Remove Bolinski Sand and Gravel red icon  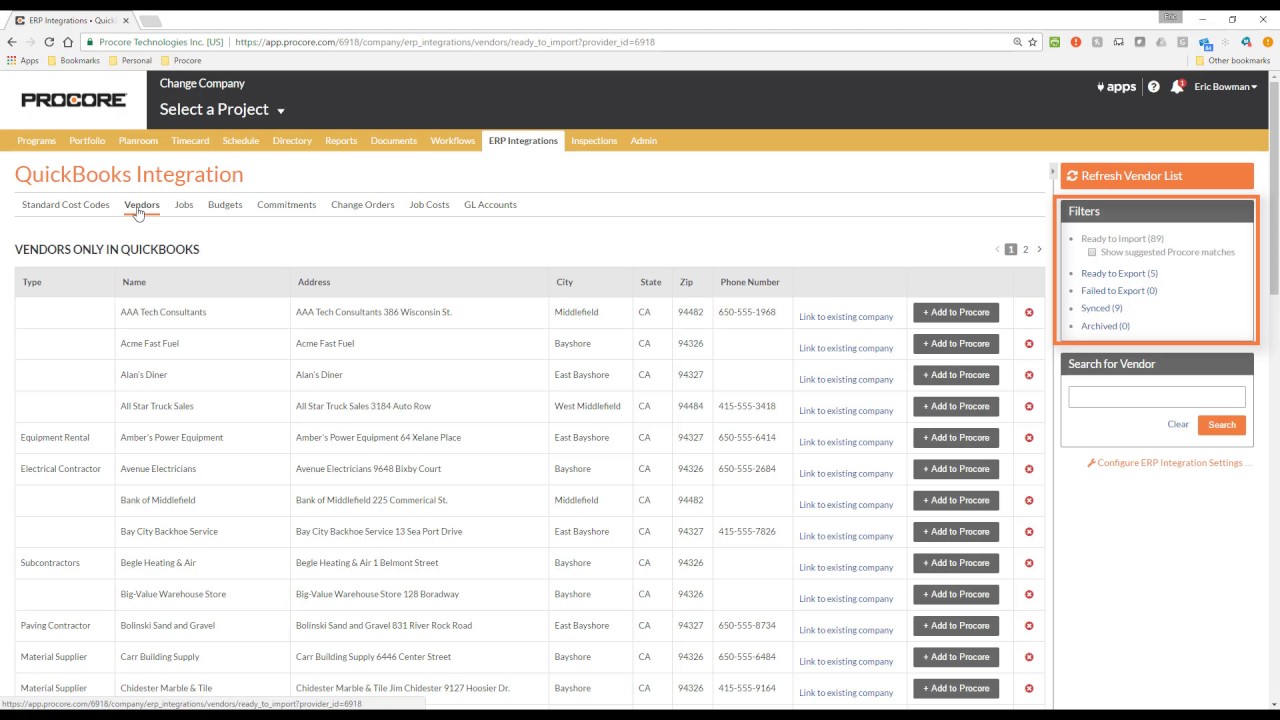click(x=1029, y=626)
